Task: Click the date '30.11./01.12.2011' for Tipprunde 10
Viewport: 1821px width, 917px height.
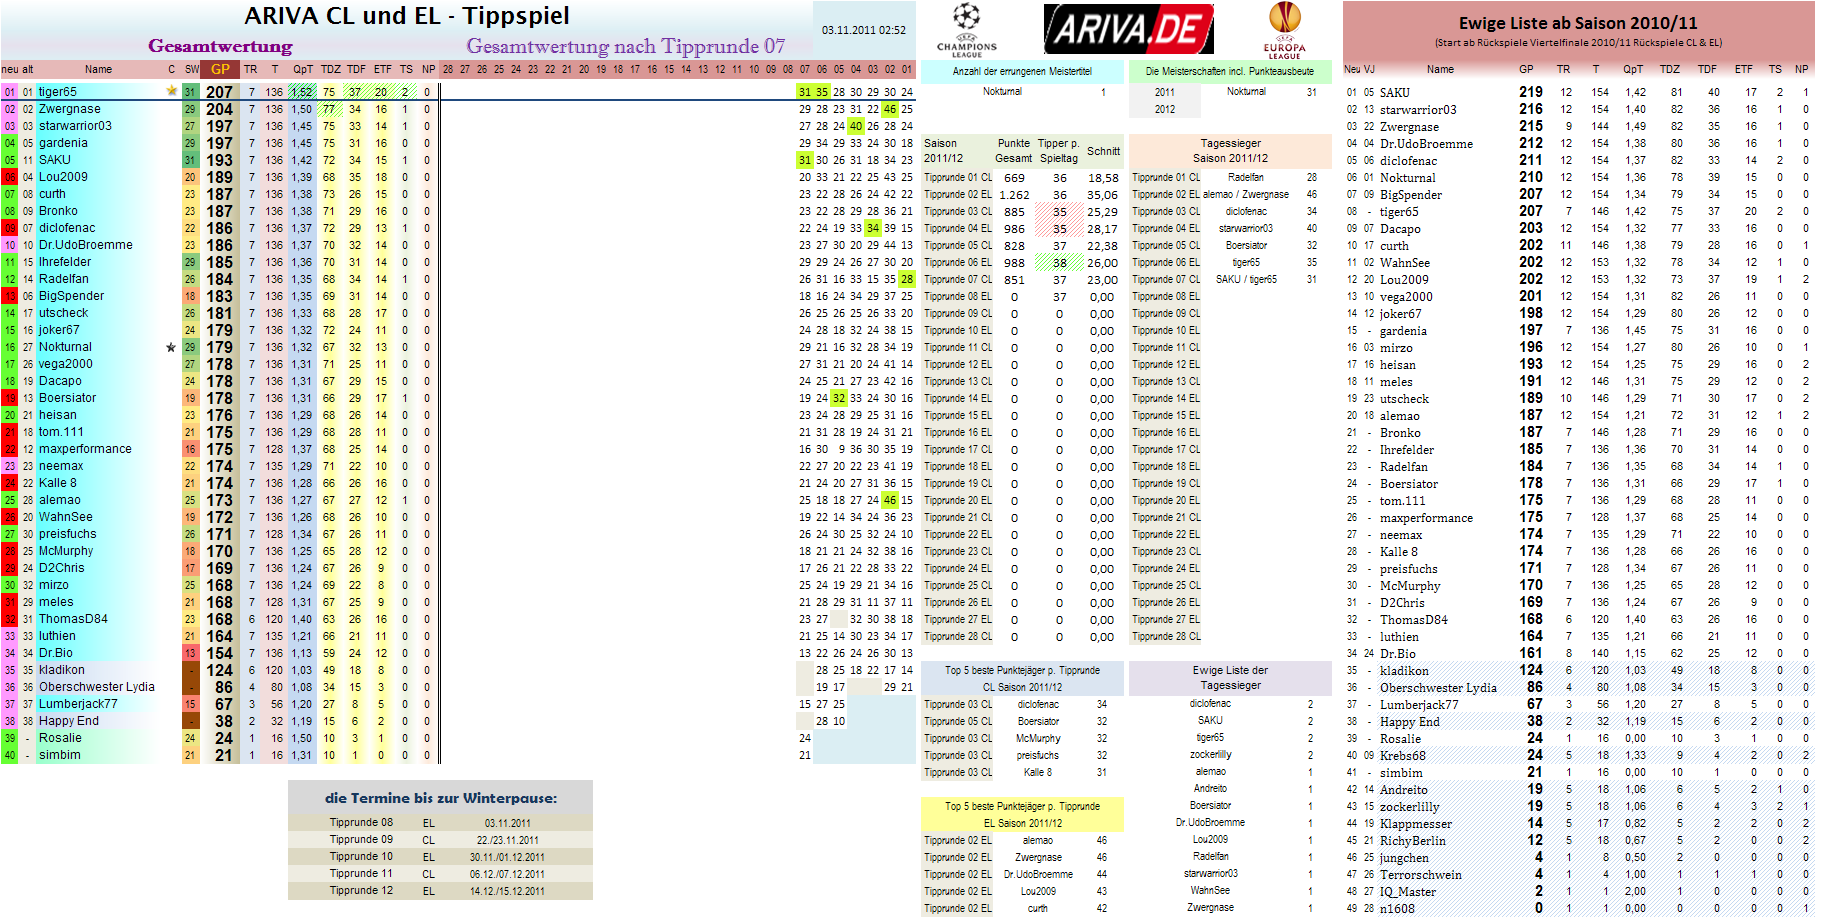Action: click(x=507, y=857)
